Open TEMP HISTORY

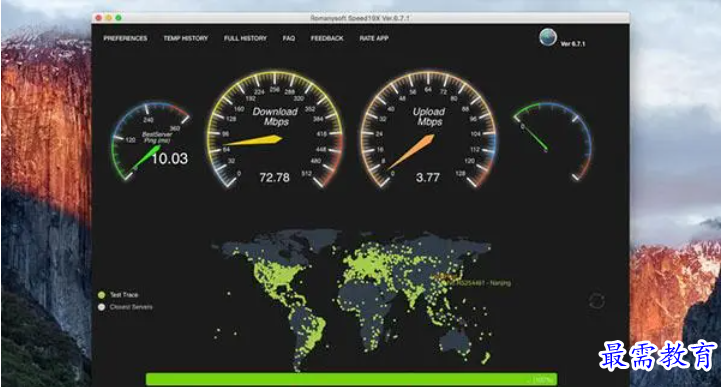point(186,38)
